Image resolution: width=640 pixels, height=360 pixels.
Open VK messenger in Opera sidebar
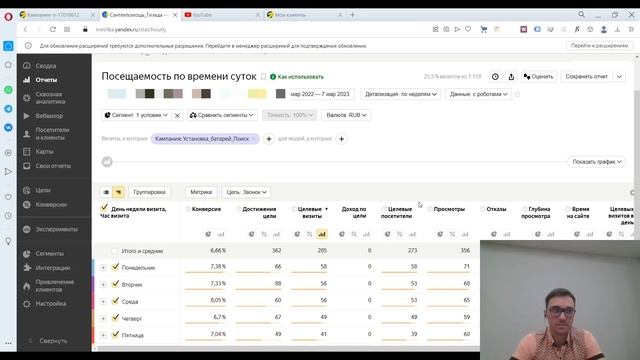pos(8,127)
